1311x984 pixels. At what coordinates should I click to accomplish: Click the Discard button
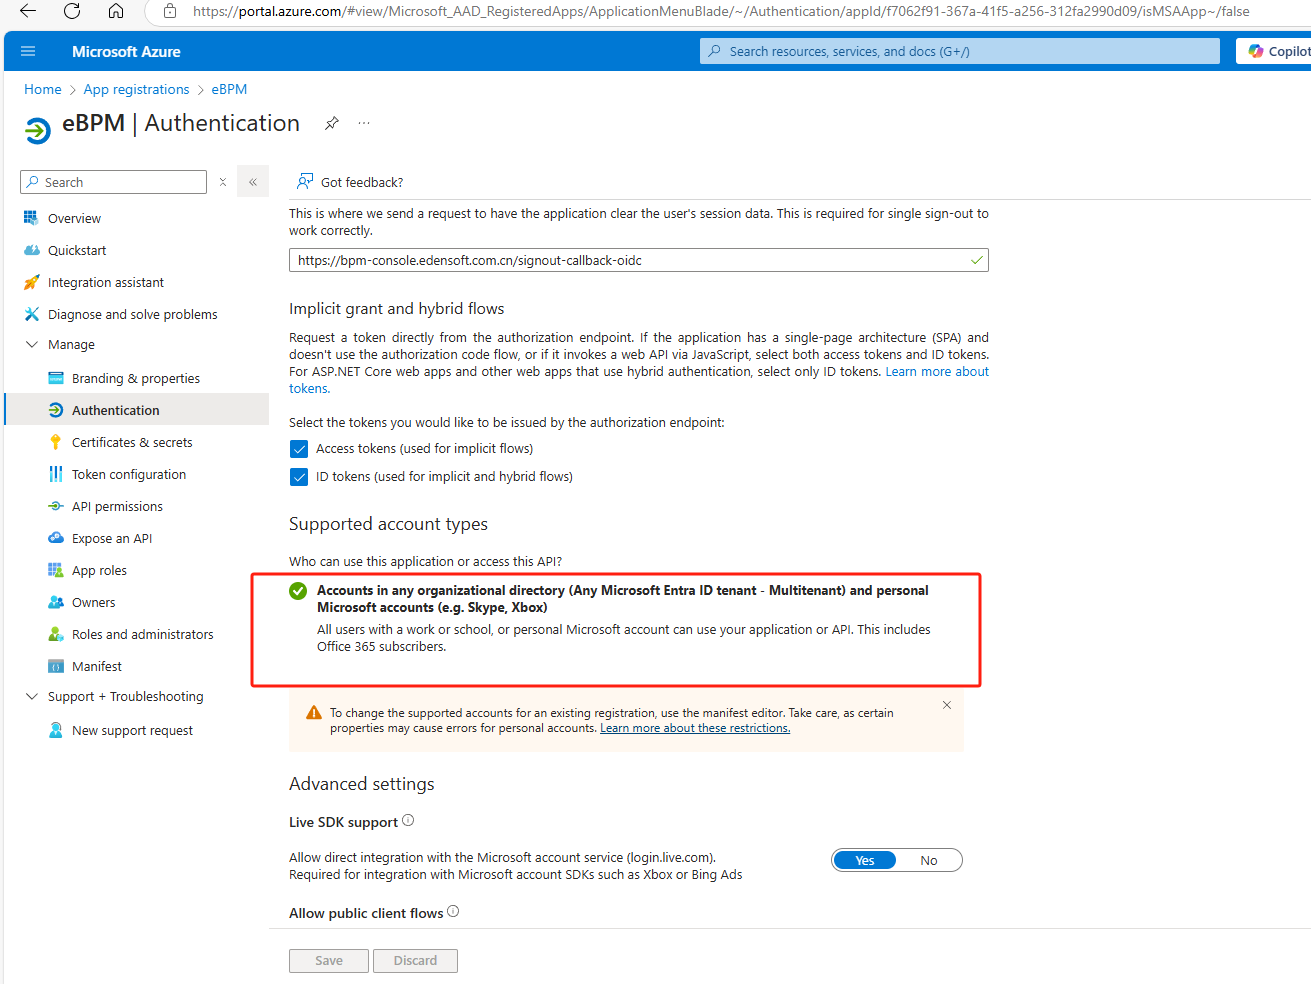pyautogui.click(x=415, y=961)
